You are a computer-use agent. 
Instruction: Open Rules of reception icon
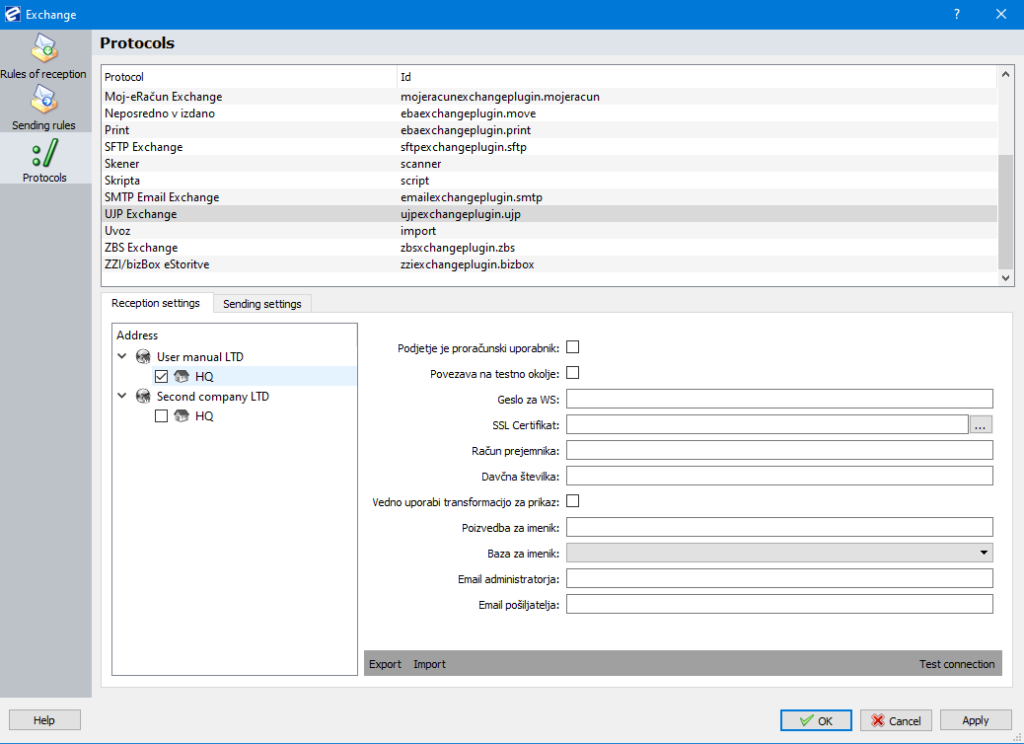44,48
